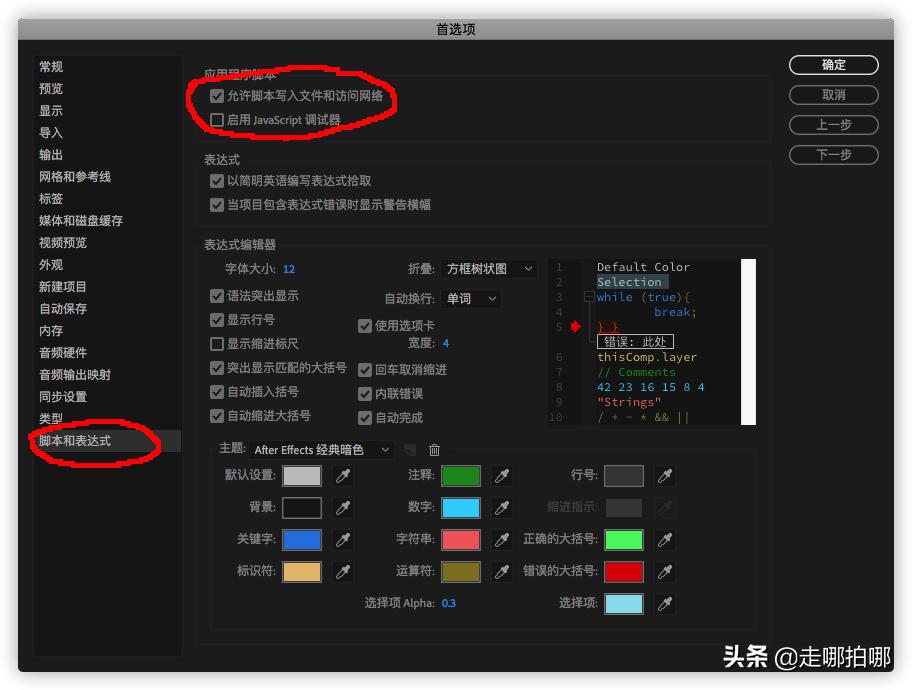Viewport: 912px width, 690px height.
Task: Use the 默认设置 eyedropper tool
Action: [343, 475]
